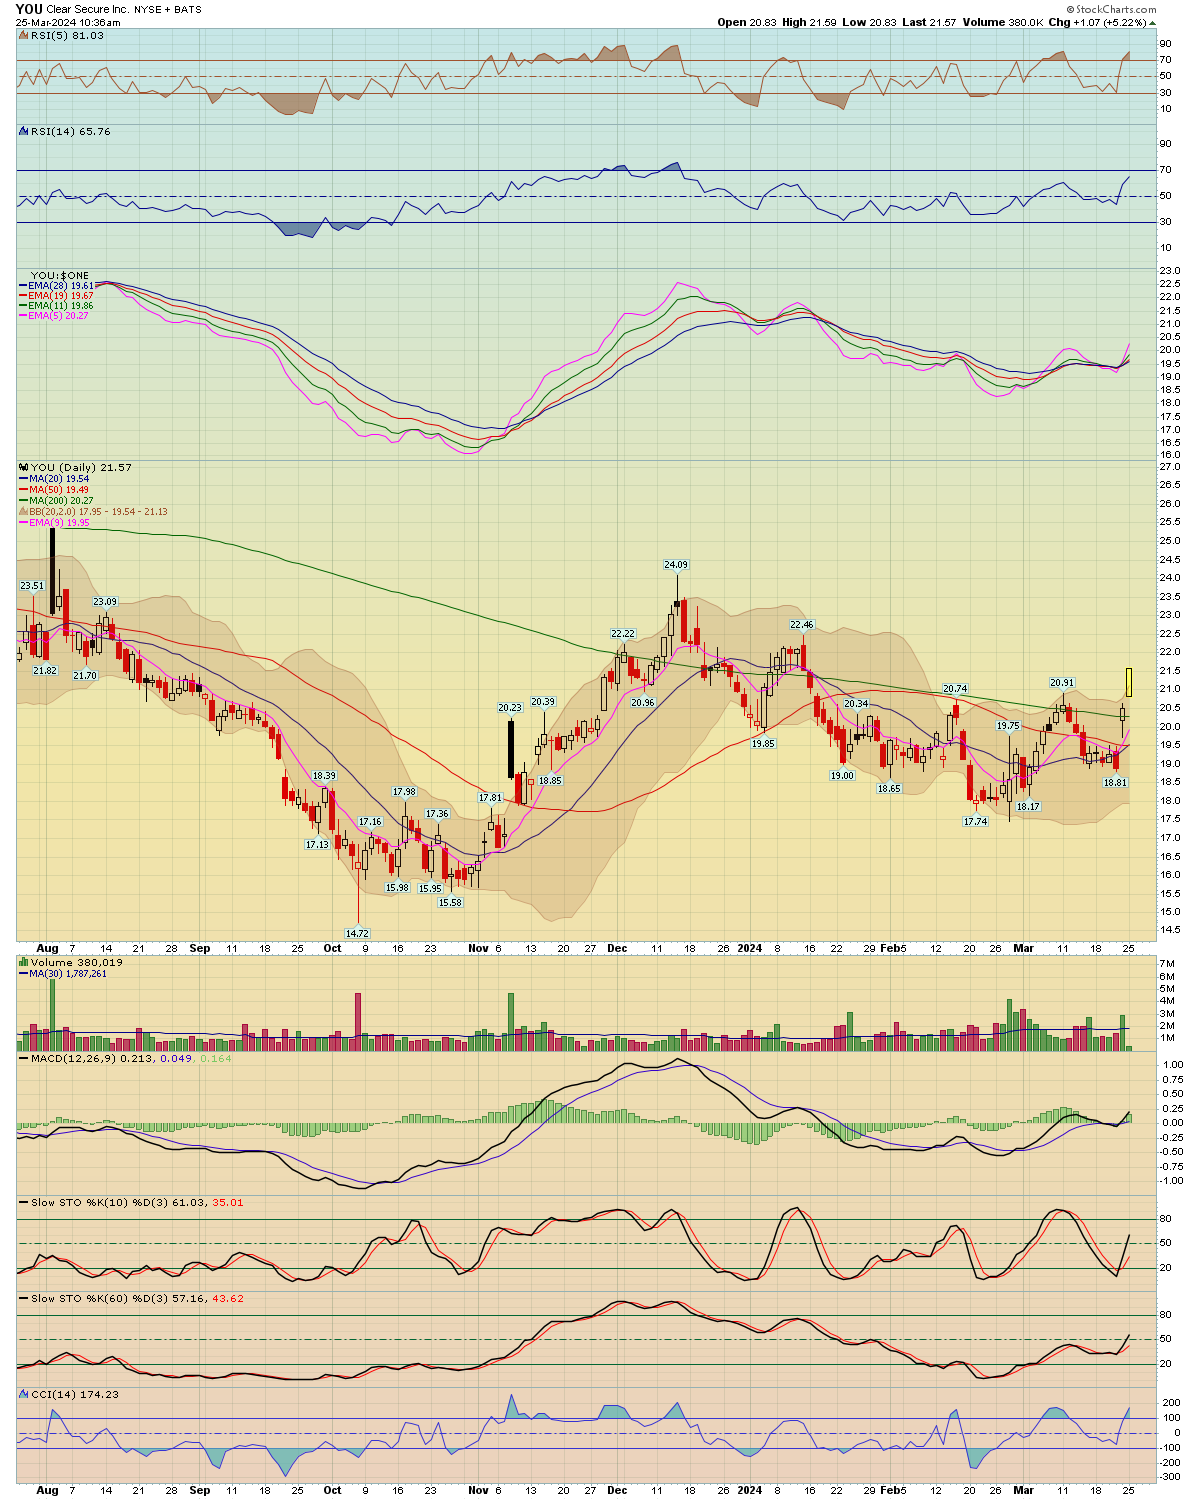This screenshot has height=1500, width=1200.
Task: Click the '22.46' price annotation
Action: tap(802, 625)
